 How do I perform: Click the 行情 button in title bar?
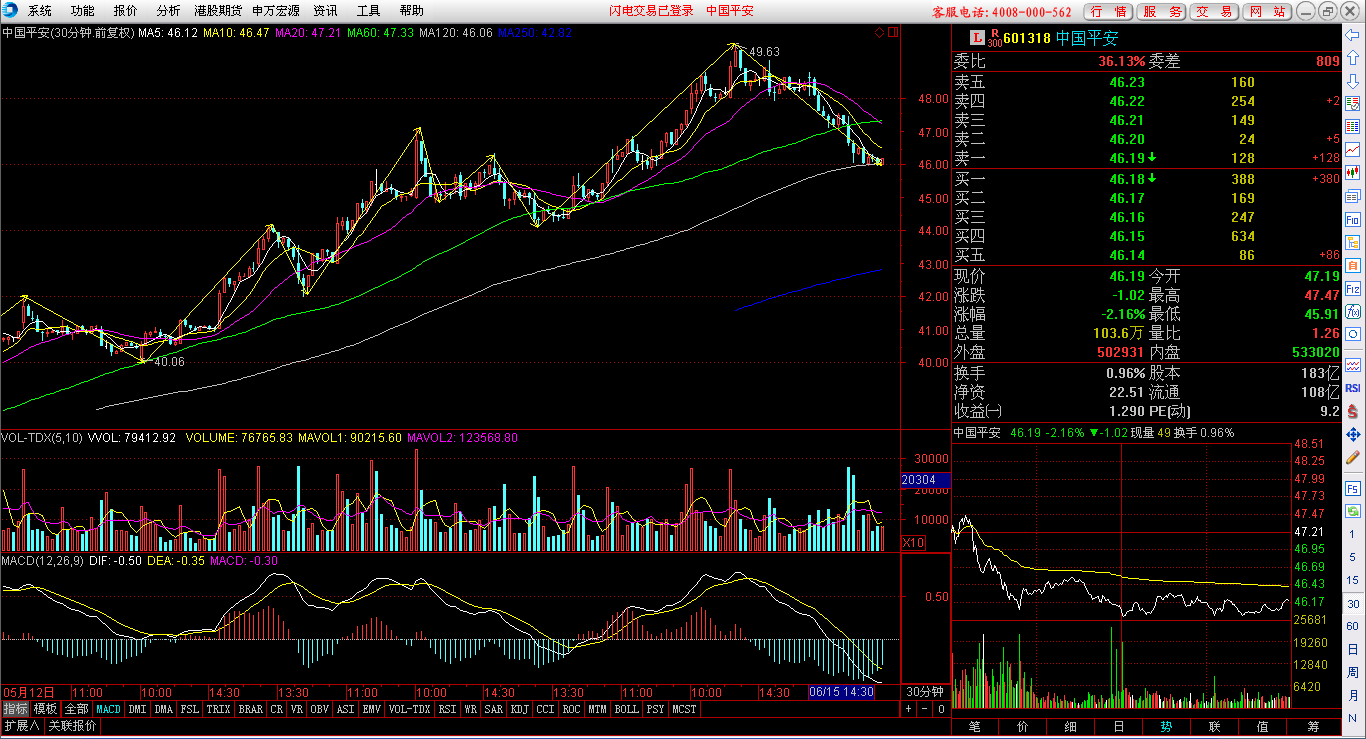1109,11
